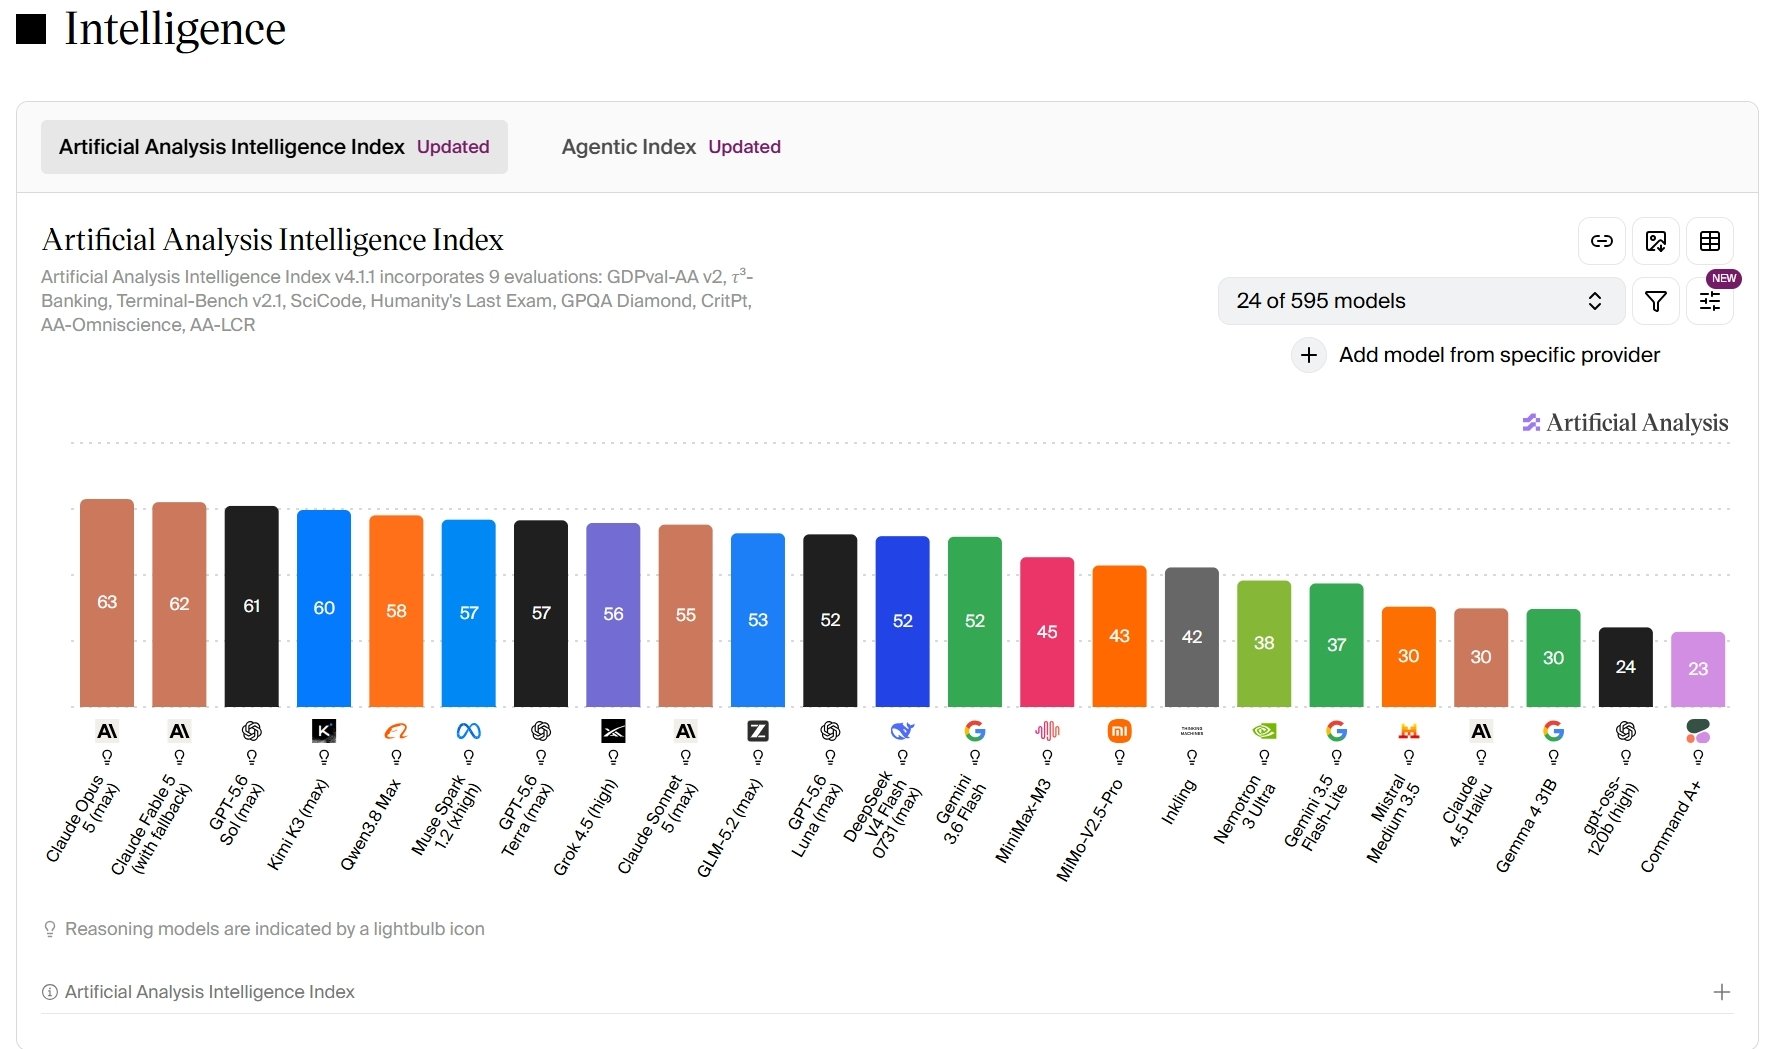The width and height of the screenshot is (1771, 1049).
Task: Open the filter funnel icon
Action: (x=1656, y=301)
